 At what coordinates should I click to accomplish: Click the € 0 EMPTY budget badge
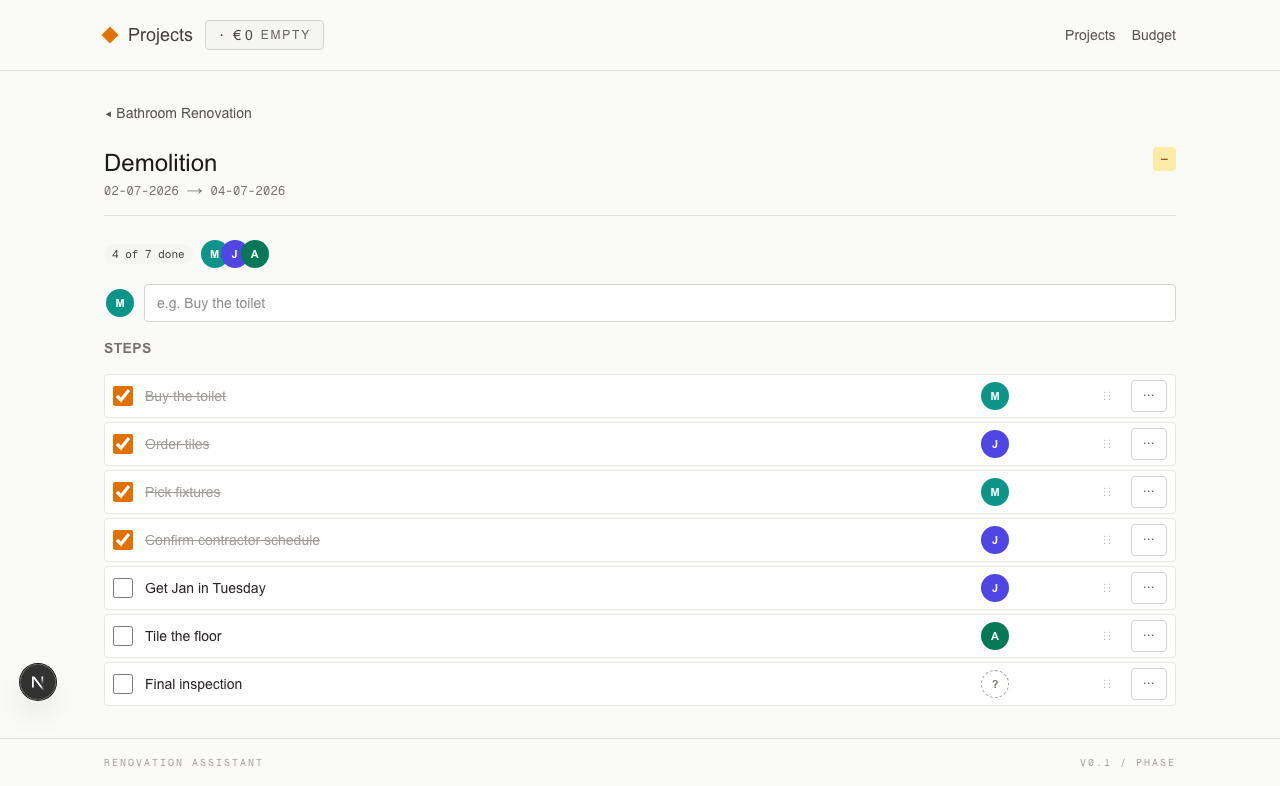(264, 35)
